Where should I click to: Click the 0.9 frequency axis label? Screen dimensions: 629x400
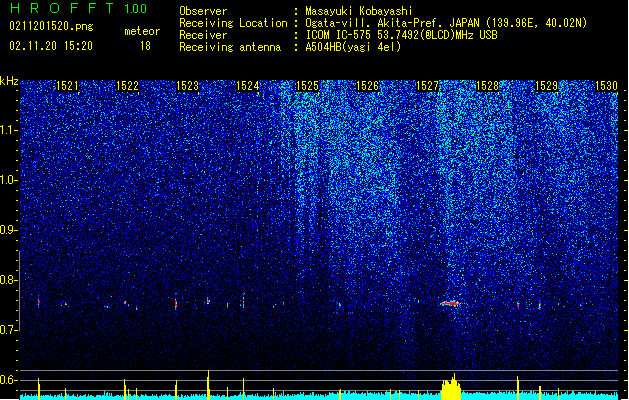point(9,230)
